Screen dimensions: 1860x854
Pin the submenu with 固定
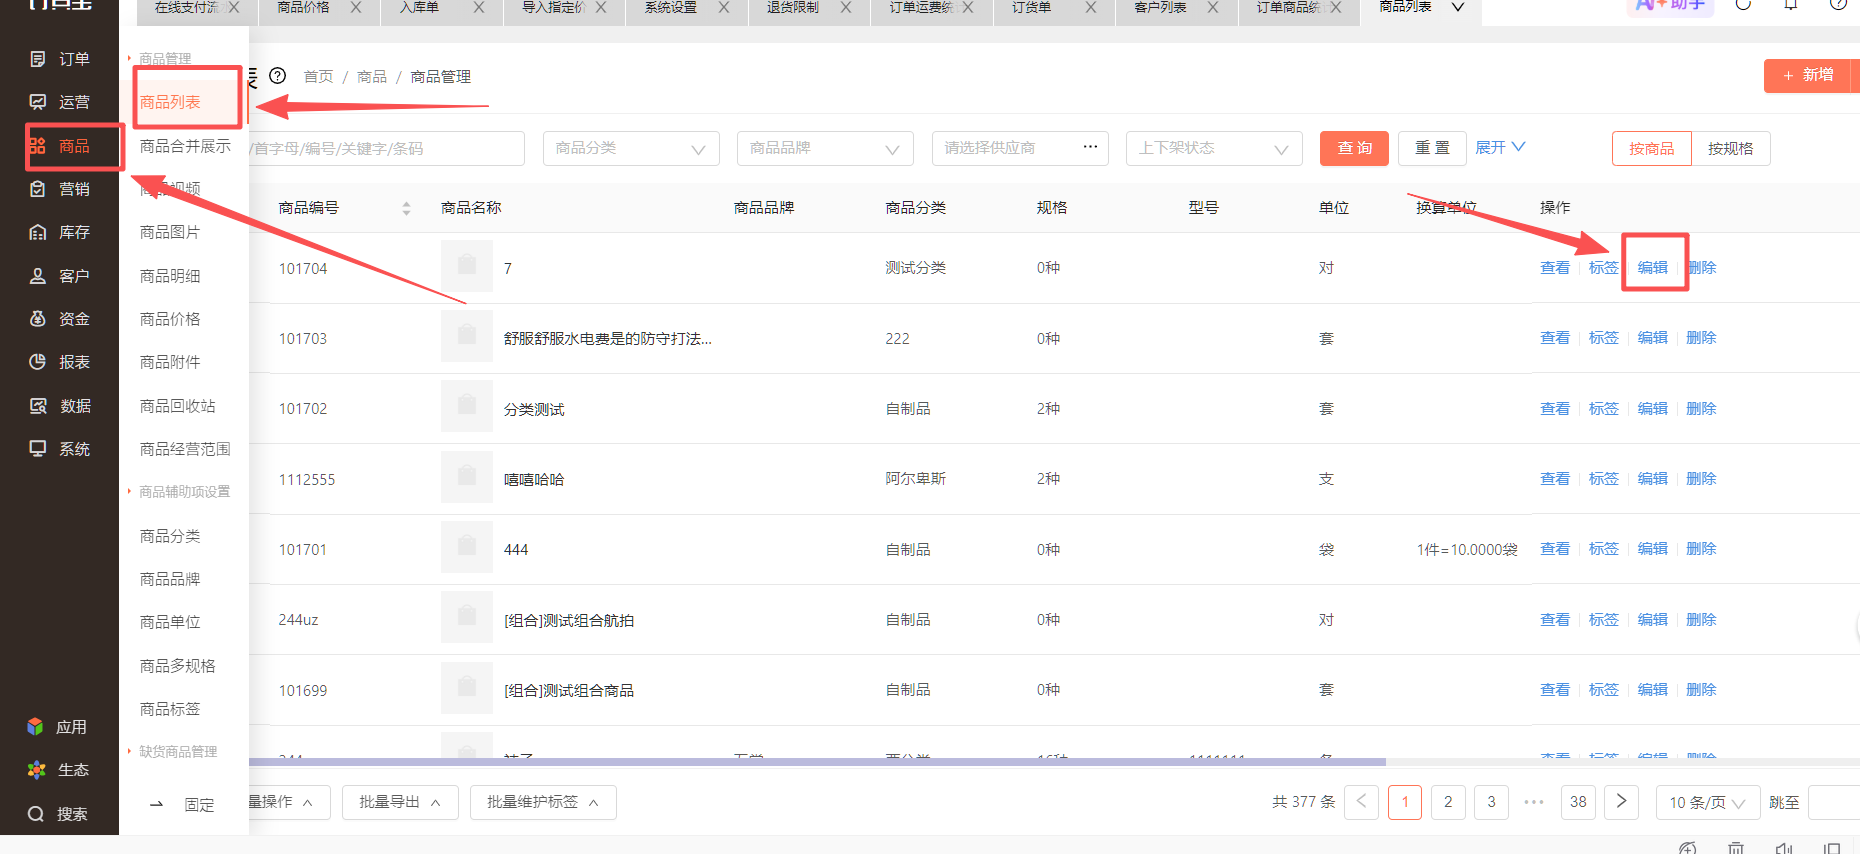pos(182,805)
